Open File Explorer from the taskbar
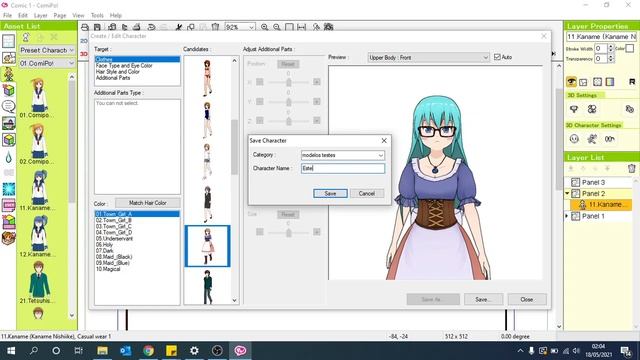Screen dimensions: 640x360 [x=102, y=351]
